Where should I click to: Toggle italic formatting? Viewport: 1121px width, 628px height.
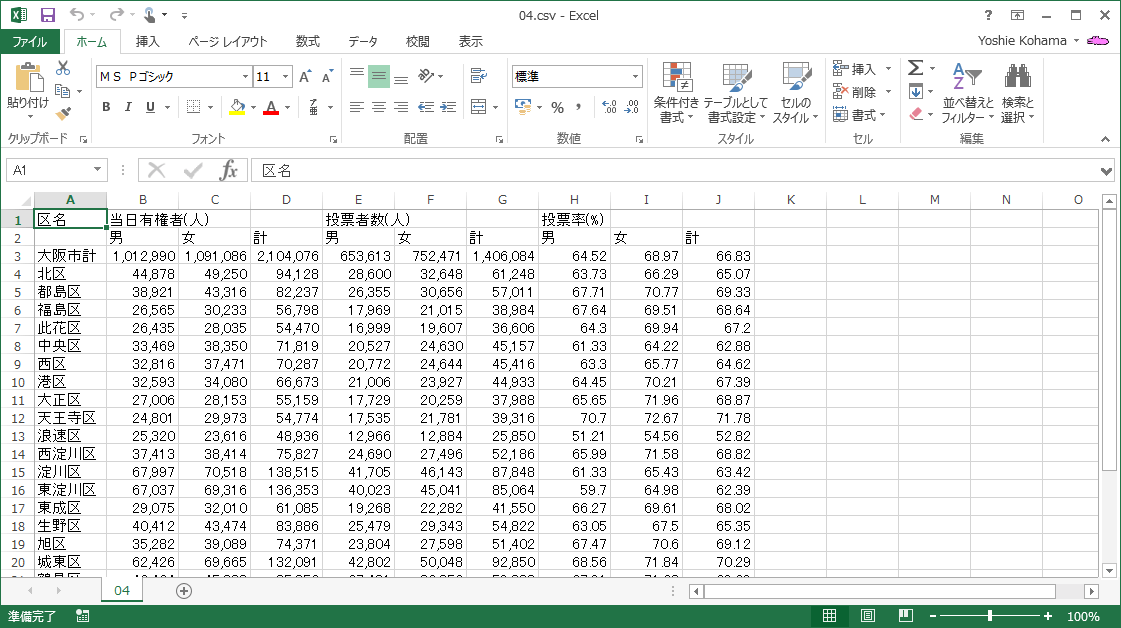(128, 107)
